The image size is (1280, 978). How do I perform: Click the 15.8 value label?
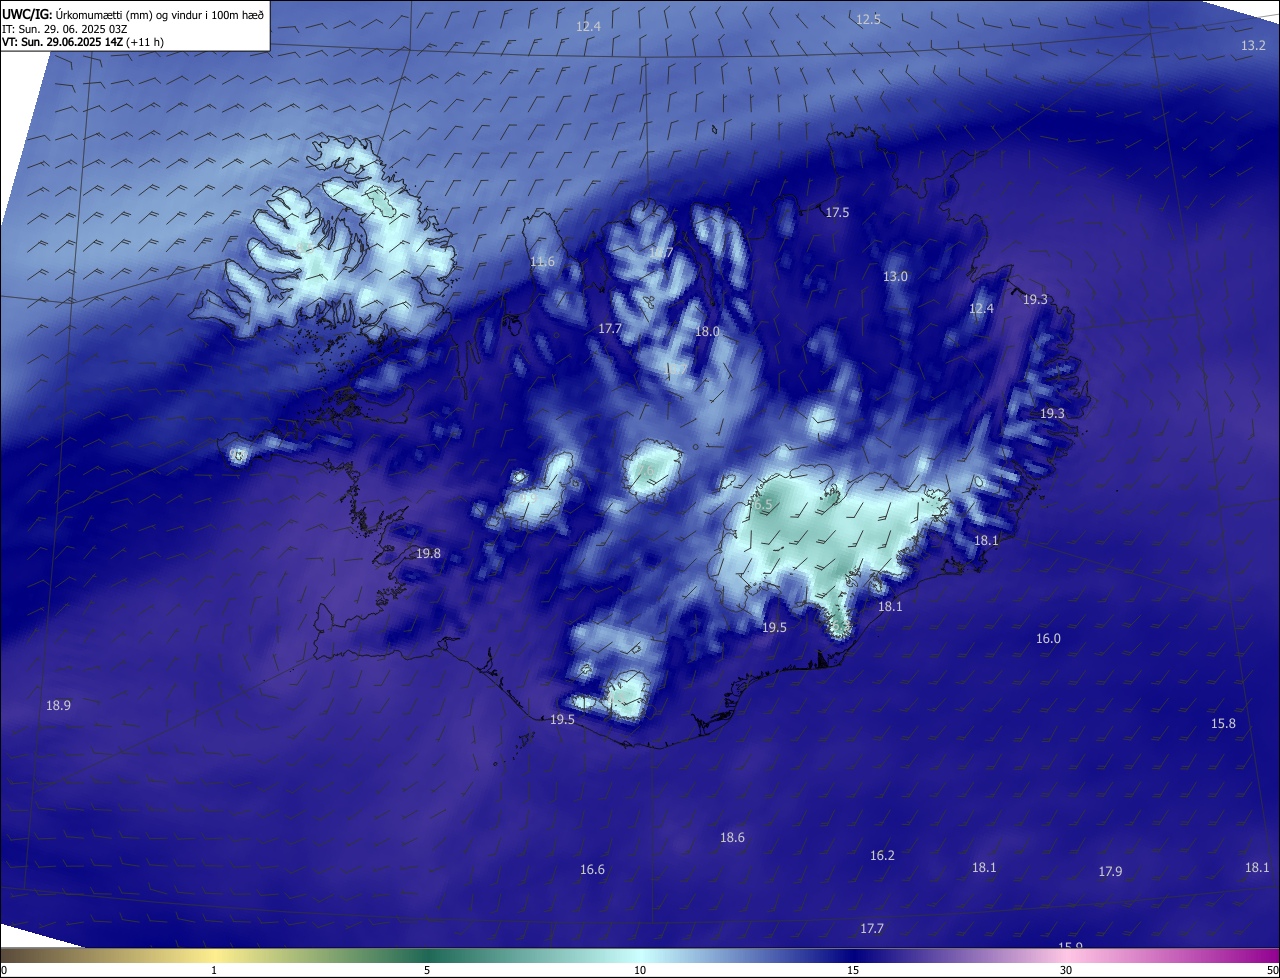[x=1223, y=724]
